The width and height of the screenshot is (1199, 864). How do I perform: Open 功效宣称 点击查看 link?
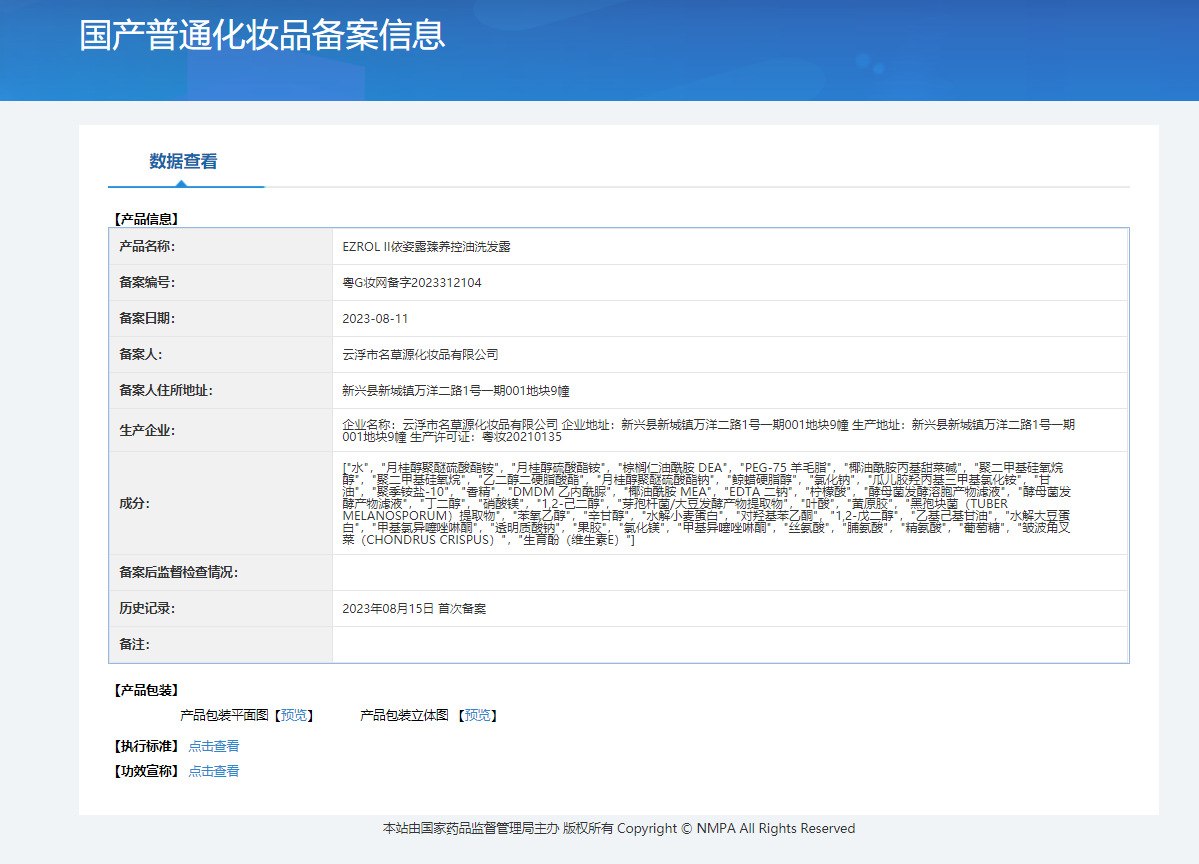click(x=214, y=771)
